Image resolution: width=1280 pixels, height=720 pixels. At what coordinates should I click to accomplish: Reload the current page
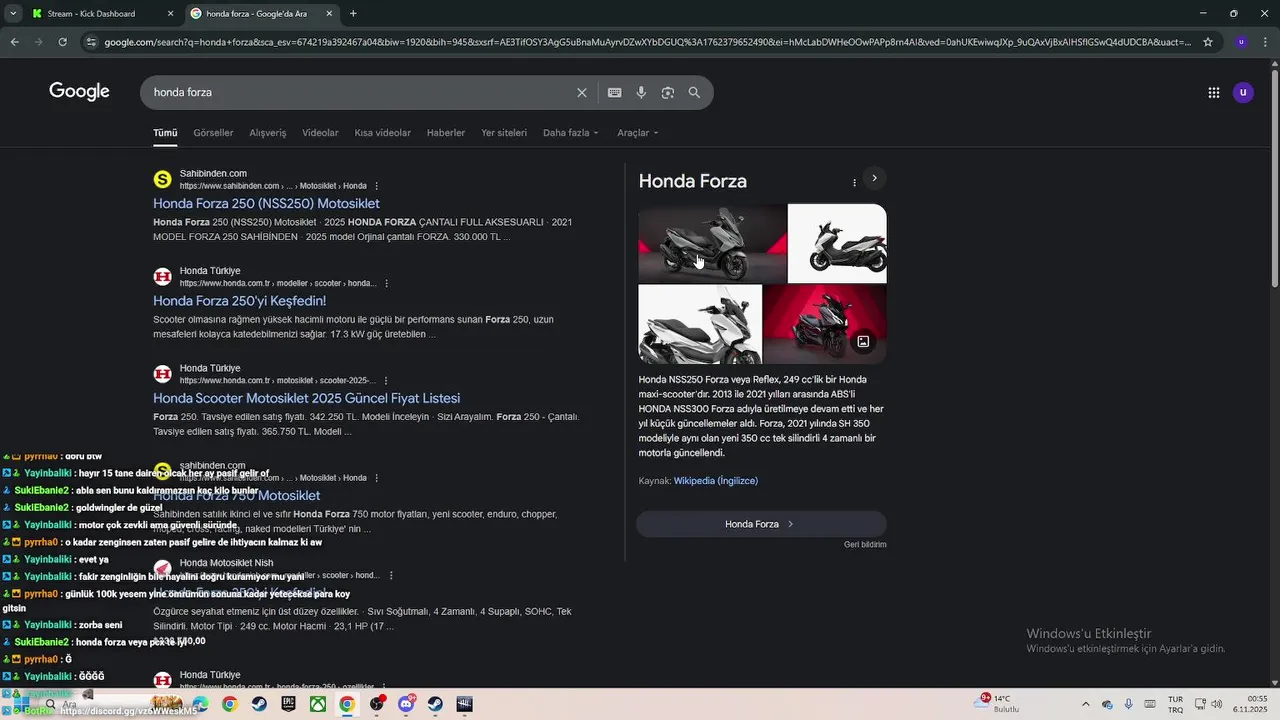pos(62,42)
